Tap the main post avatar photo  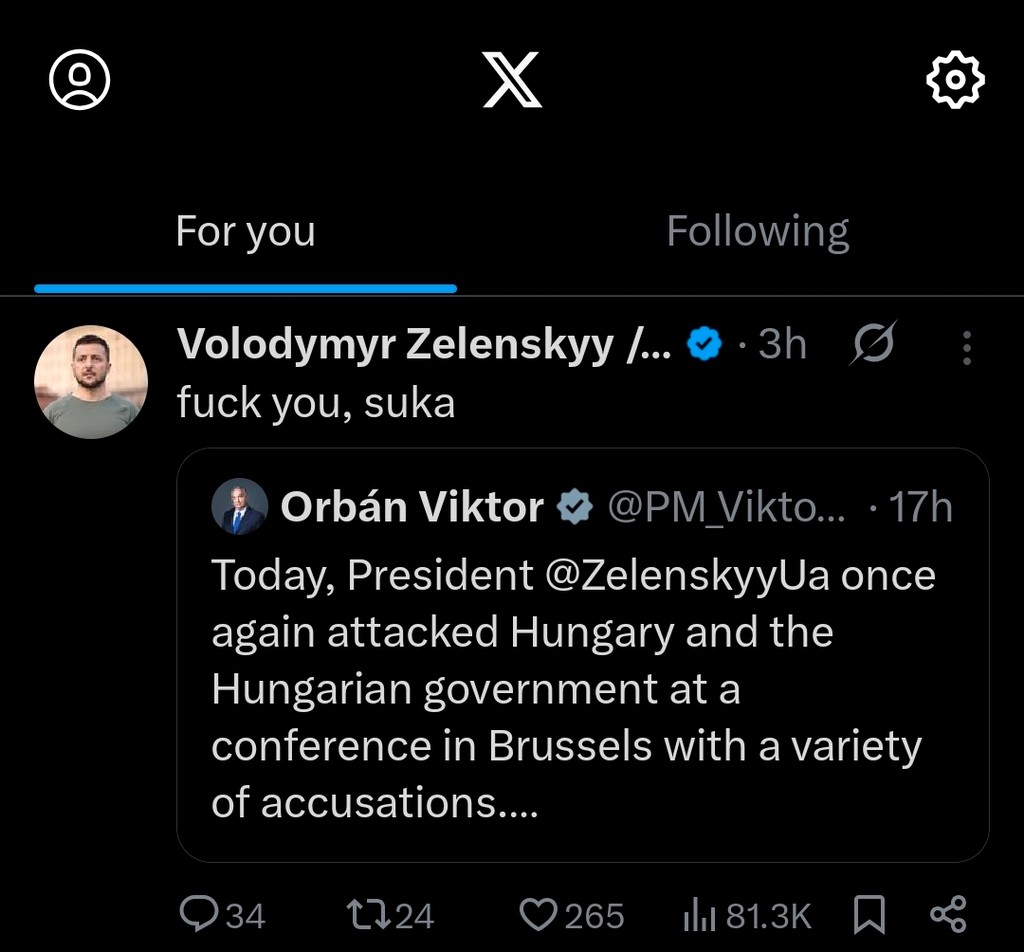point(91,381)
